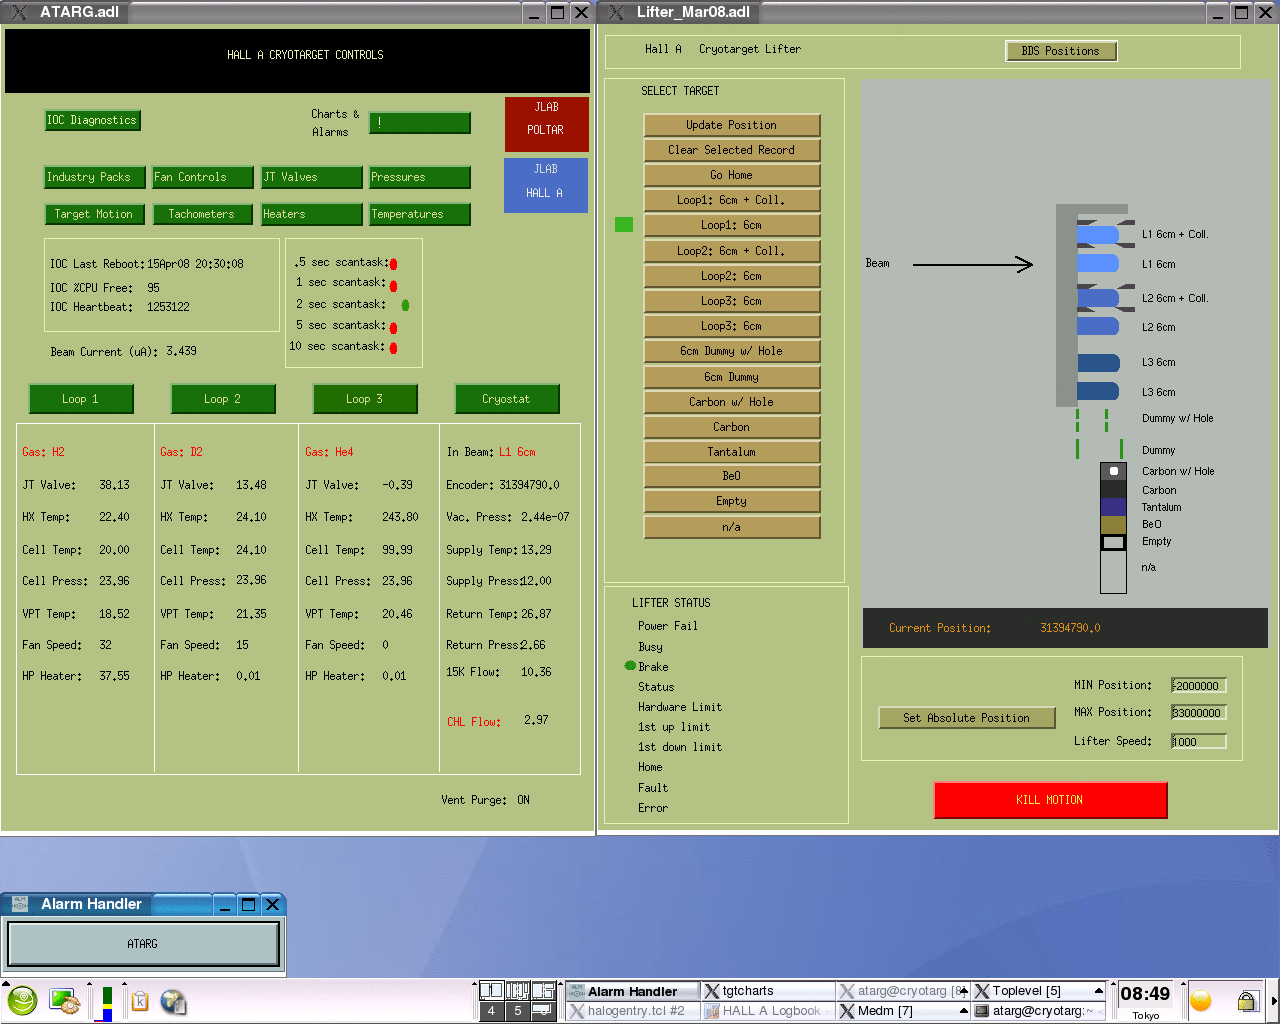Select target Loop2: 6cm
Image resolution: width=1280 pixels, height=1024 pixels.
coord(732,276)
